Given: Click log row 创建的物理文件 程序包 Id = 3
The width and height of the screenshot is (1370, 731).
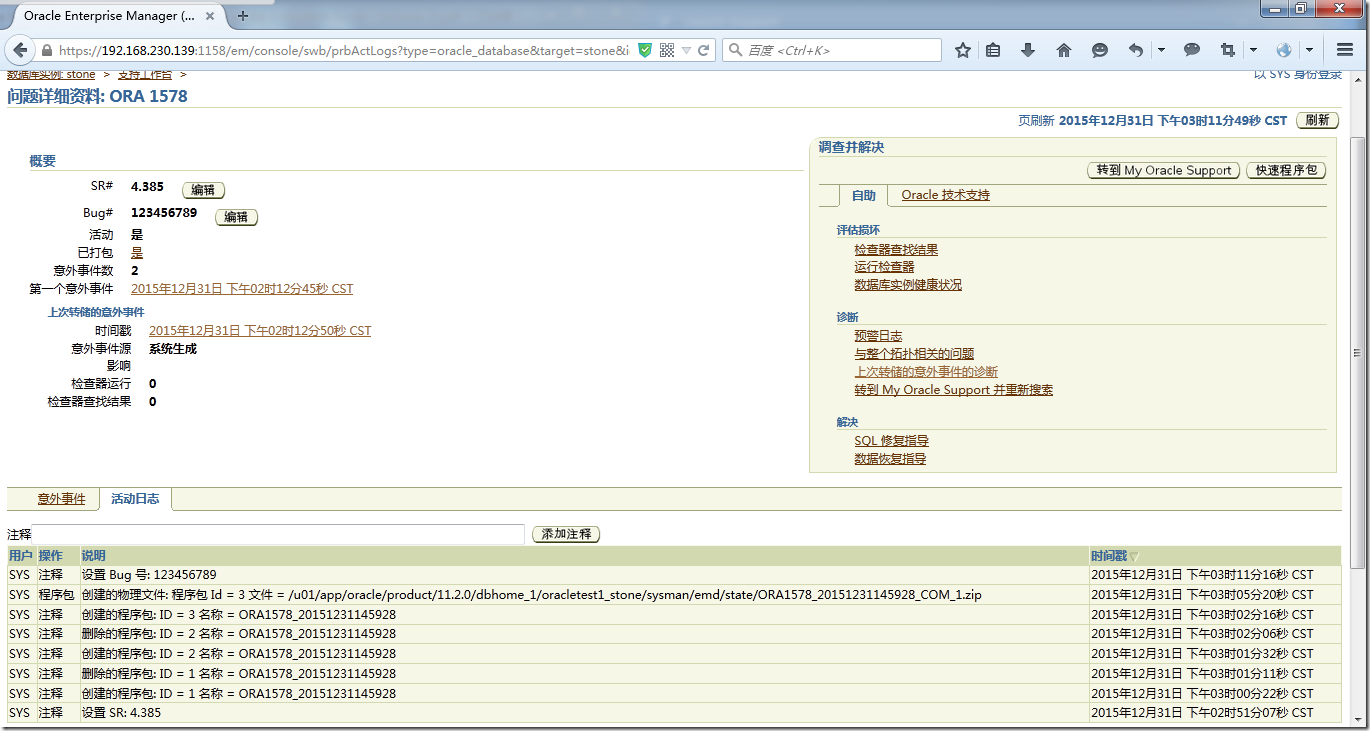Looking at the screenshot, I should point(674,595).
